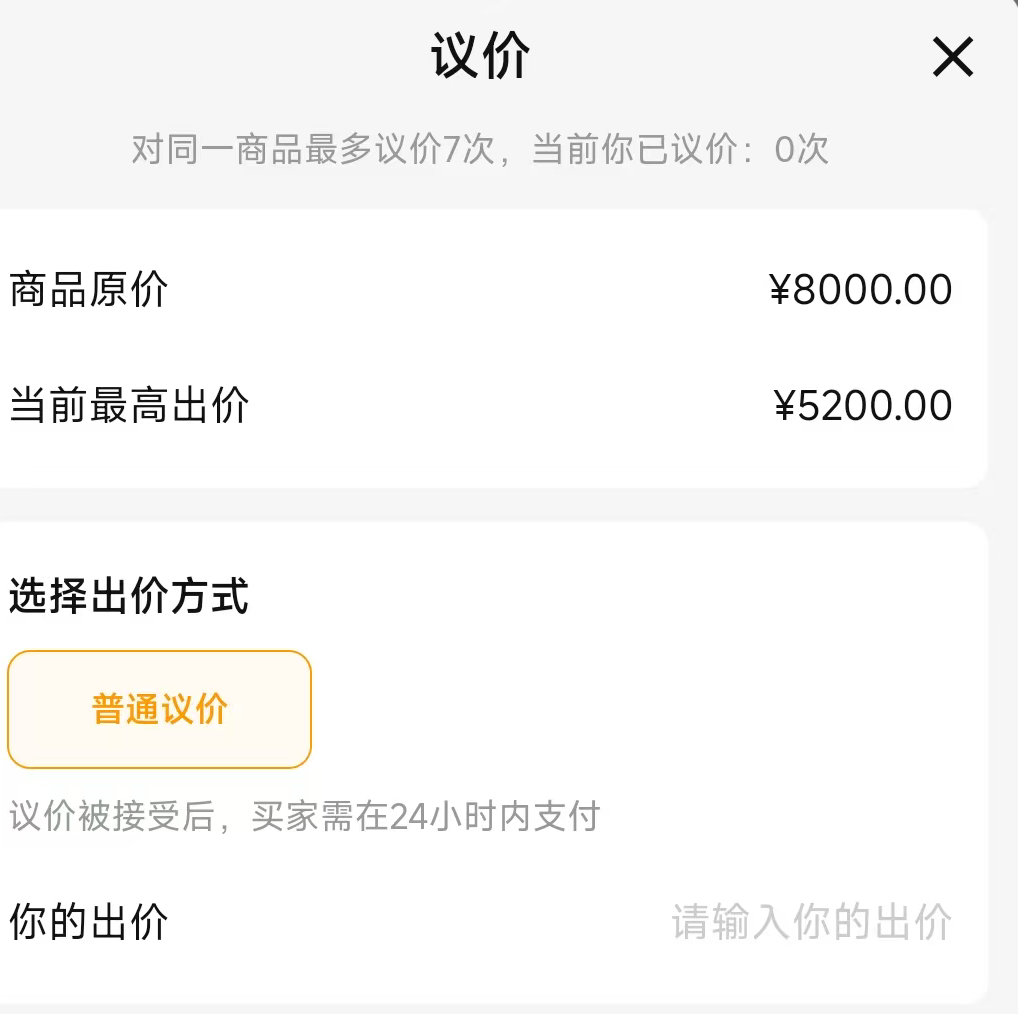
Task: Click the ¥8000.00 original price value
Action: pyautogui.click(x=861, y=290)
